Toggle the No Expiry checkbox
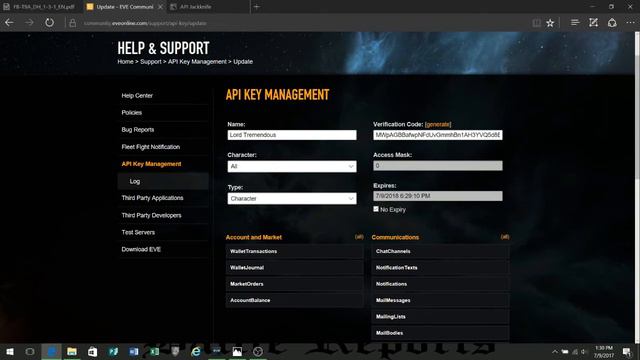This screenshot has height=360, width=640. 376,209
